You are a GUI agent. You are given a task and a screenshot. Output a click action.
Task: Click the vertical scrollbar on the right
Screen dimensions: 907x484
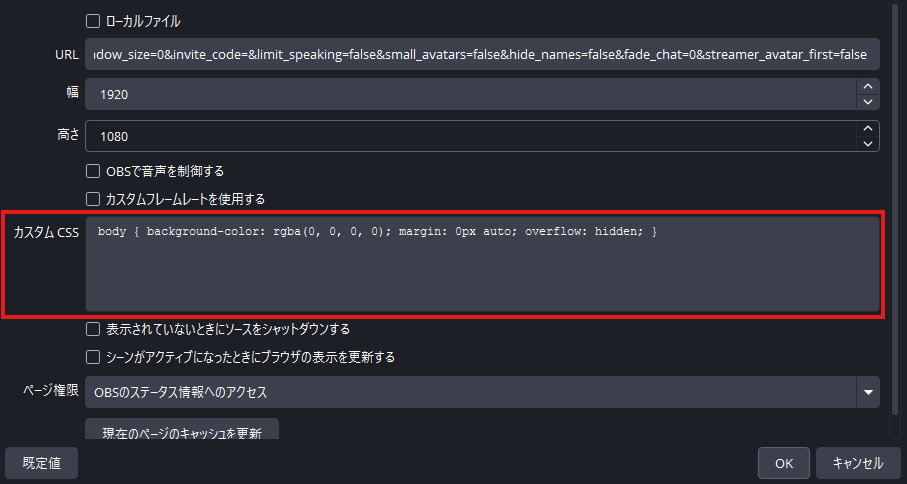(x=894, y=200)
